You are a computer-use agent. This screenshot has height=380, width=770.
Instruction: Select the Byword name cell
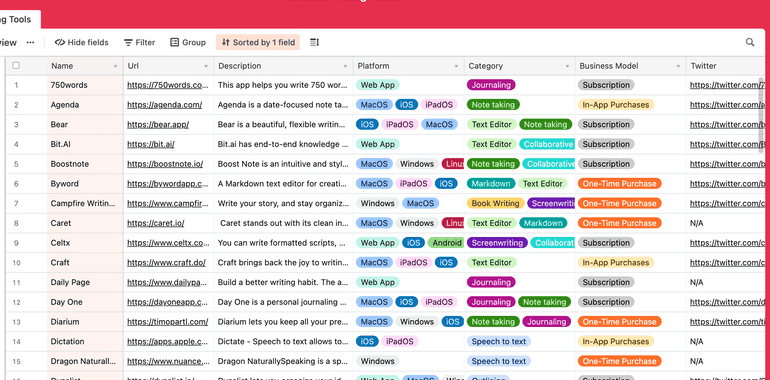85,184
